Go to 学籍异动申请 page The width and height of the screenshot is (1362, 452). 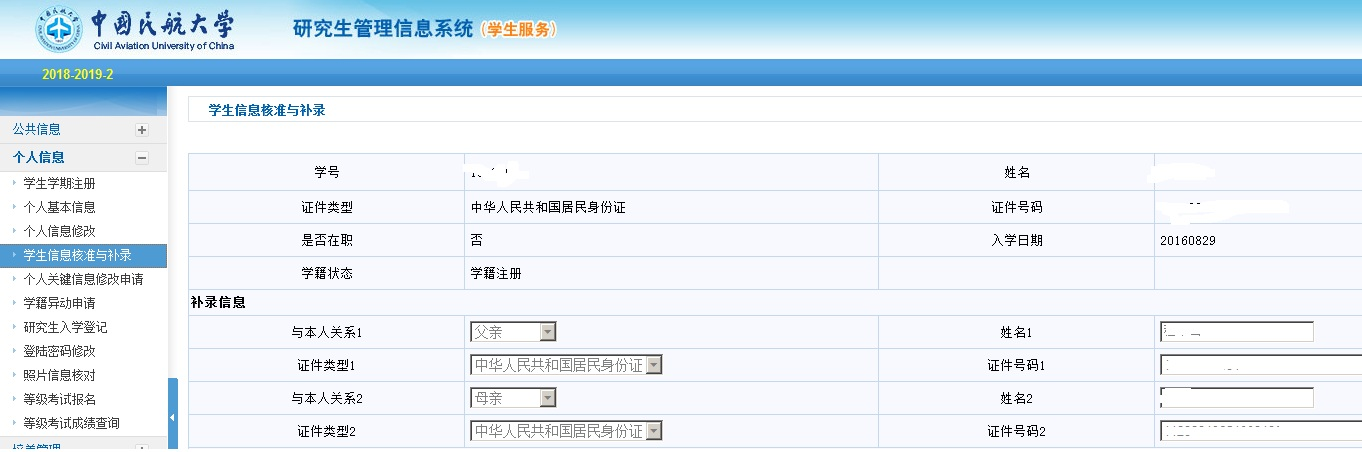59,304
